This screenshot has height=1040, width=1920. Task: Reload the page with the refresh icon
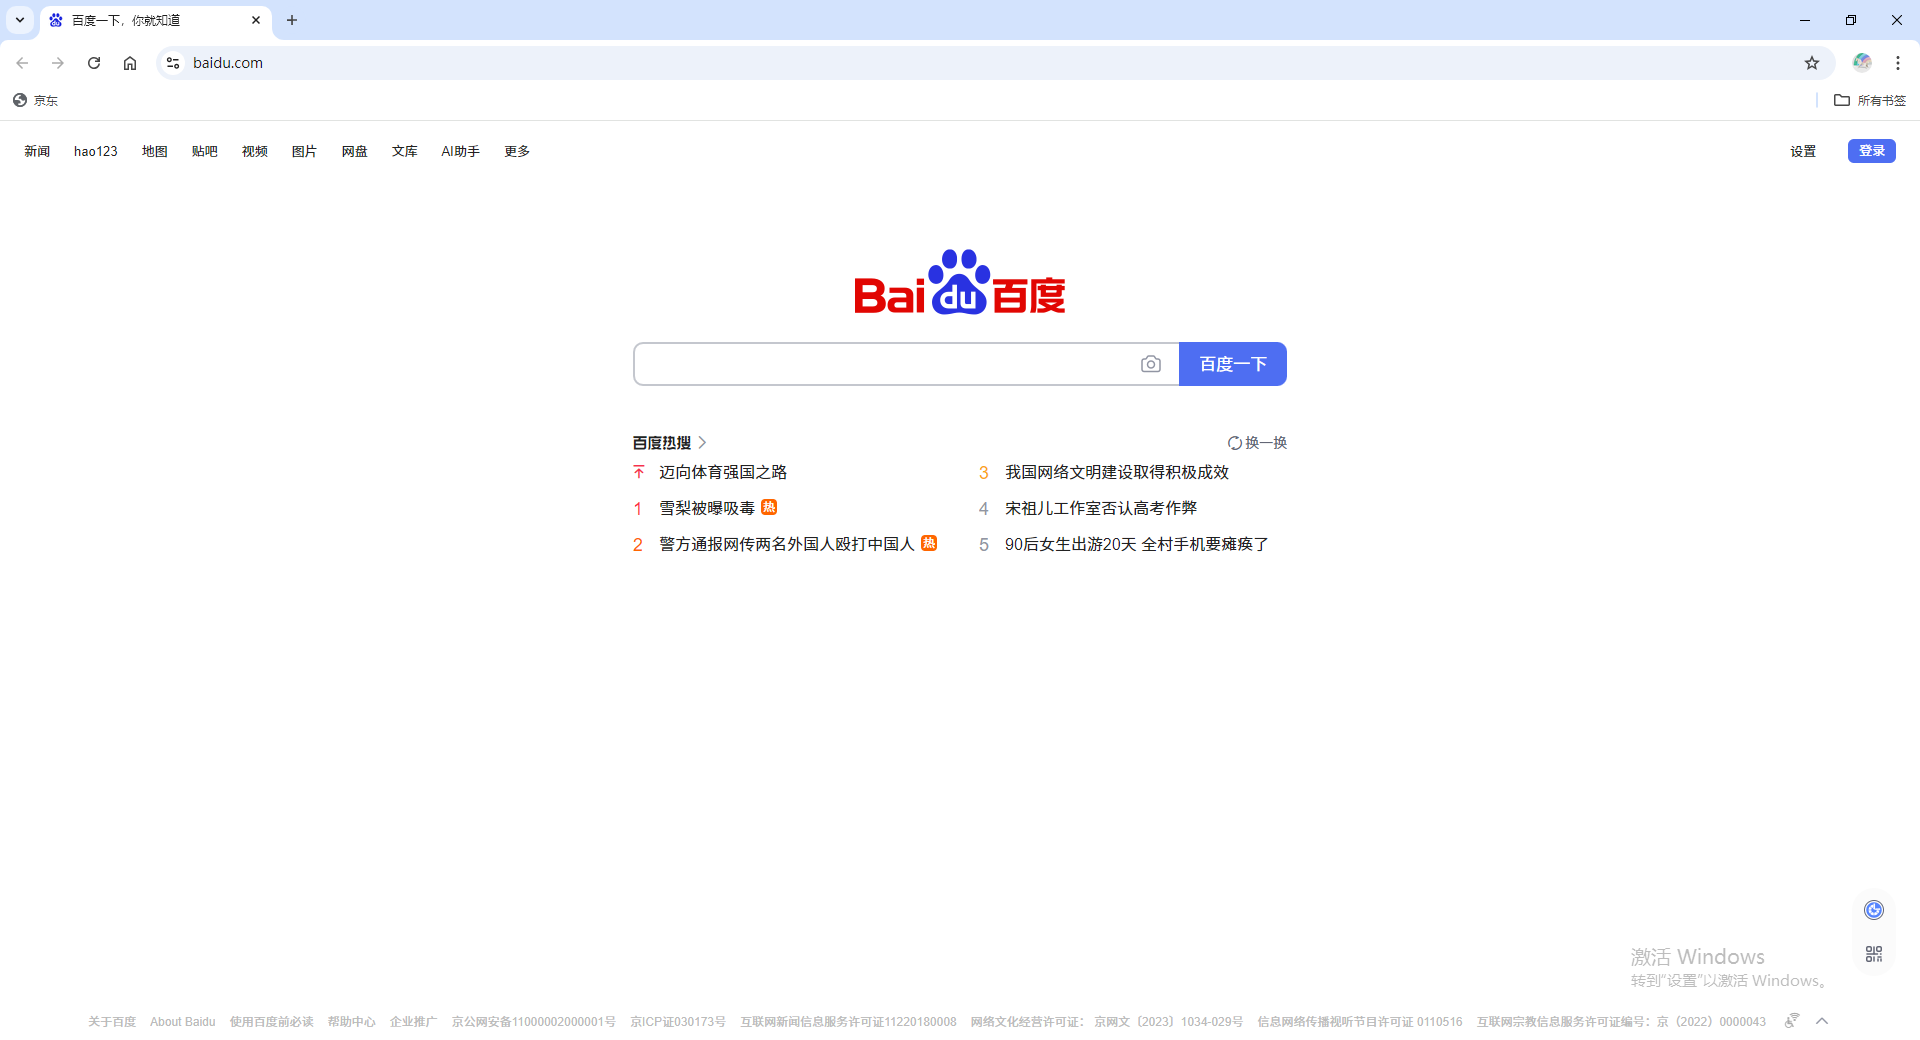[94, 63]
